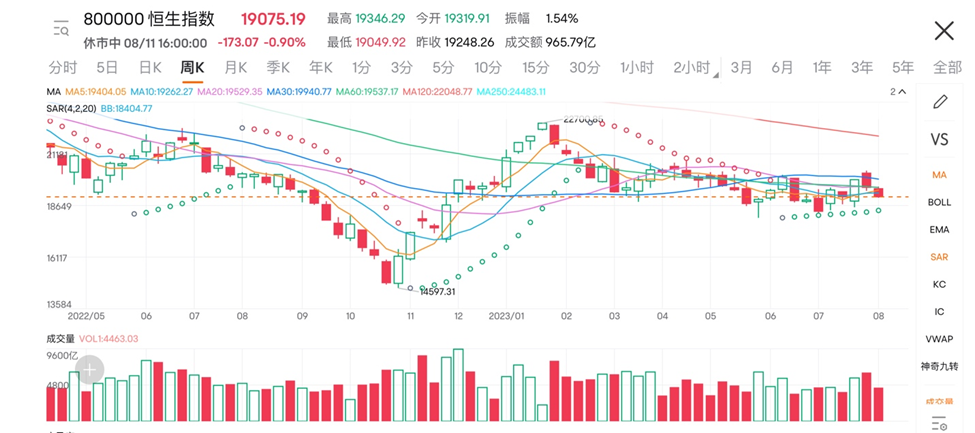Viewport: 975px width, 433px height.
Task: Select the 2小时 interval tab
Action: 691,67
